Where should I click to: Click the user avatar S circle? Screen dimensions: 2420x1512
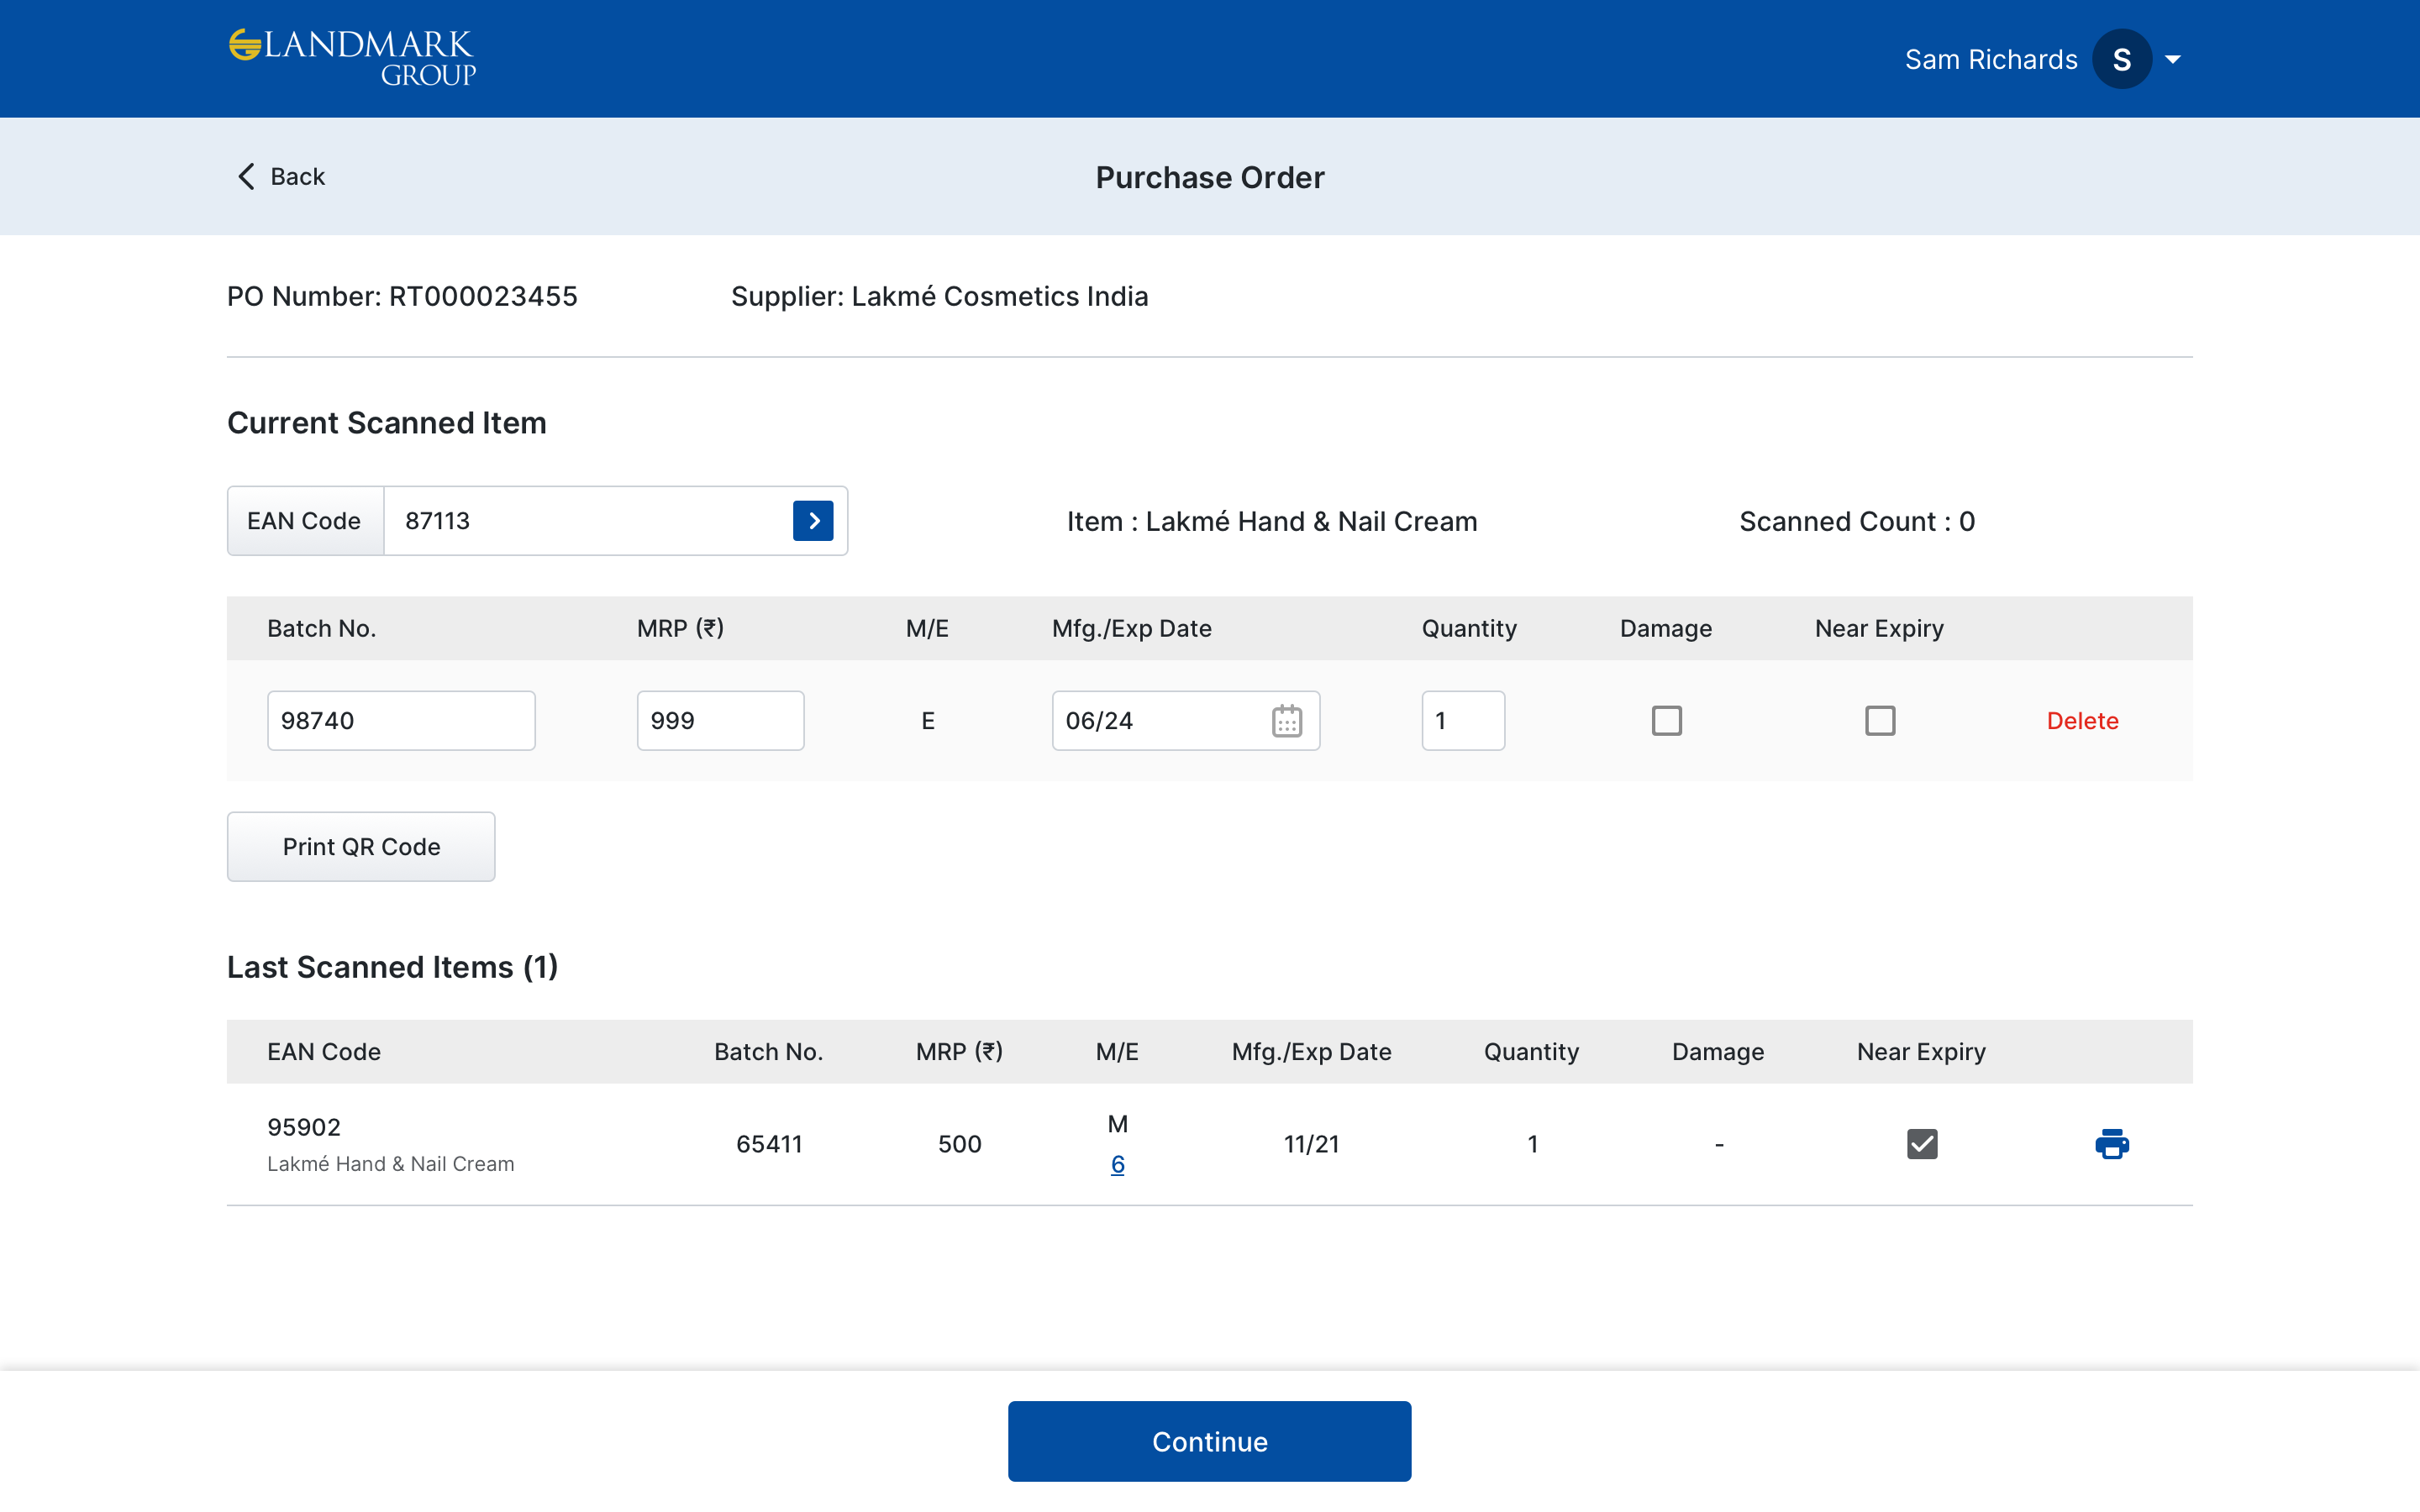(x=2121, y=60)
